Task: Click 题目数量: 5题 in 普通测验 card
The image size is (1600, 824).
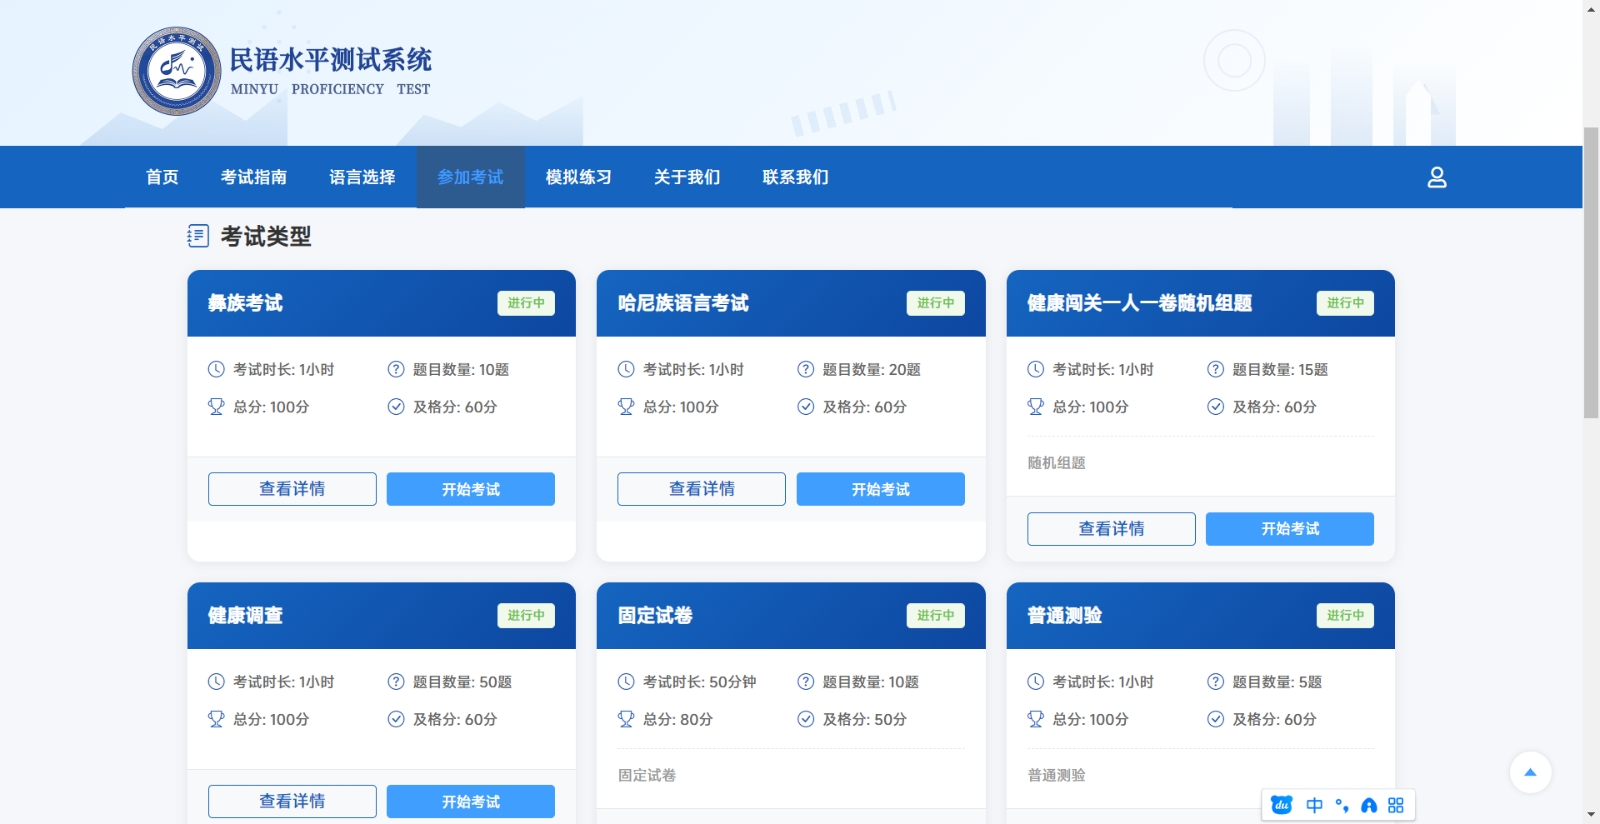Action: 1277,682
